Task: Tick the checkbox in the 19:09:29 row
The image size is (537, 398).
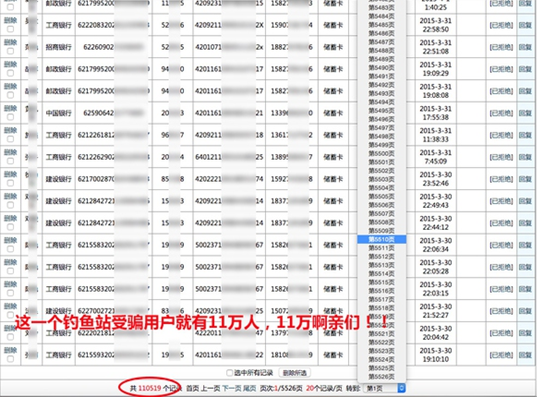Action: (10, 73)
